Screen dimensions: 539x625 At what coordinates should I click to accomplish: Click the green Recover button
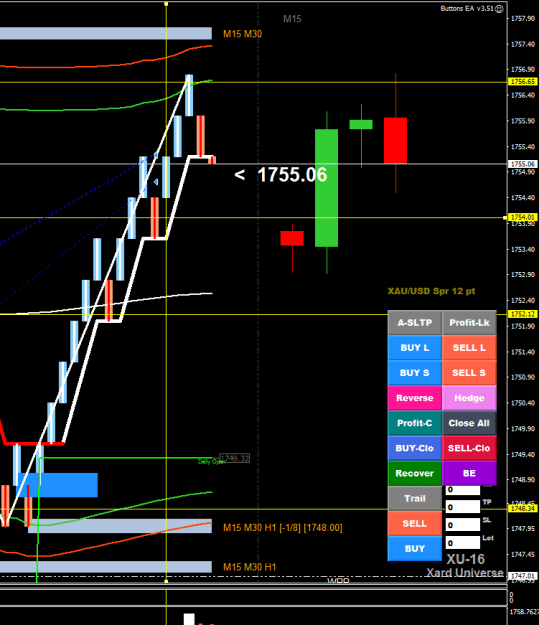click(415, 473)
